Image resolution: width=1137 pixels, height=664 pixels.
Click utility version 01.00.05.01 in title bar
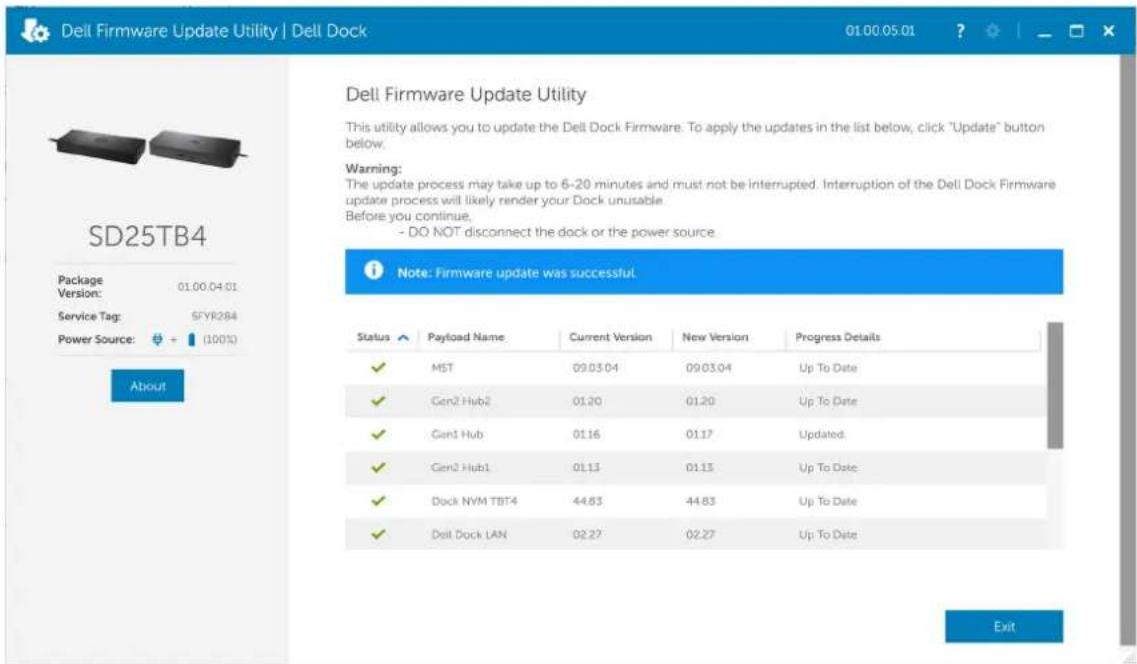tap(880, 31)
